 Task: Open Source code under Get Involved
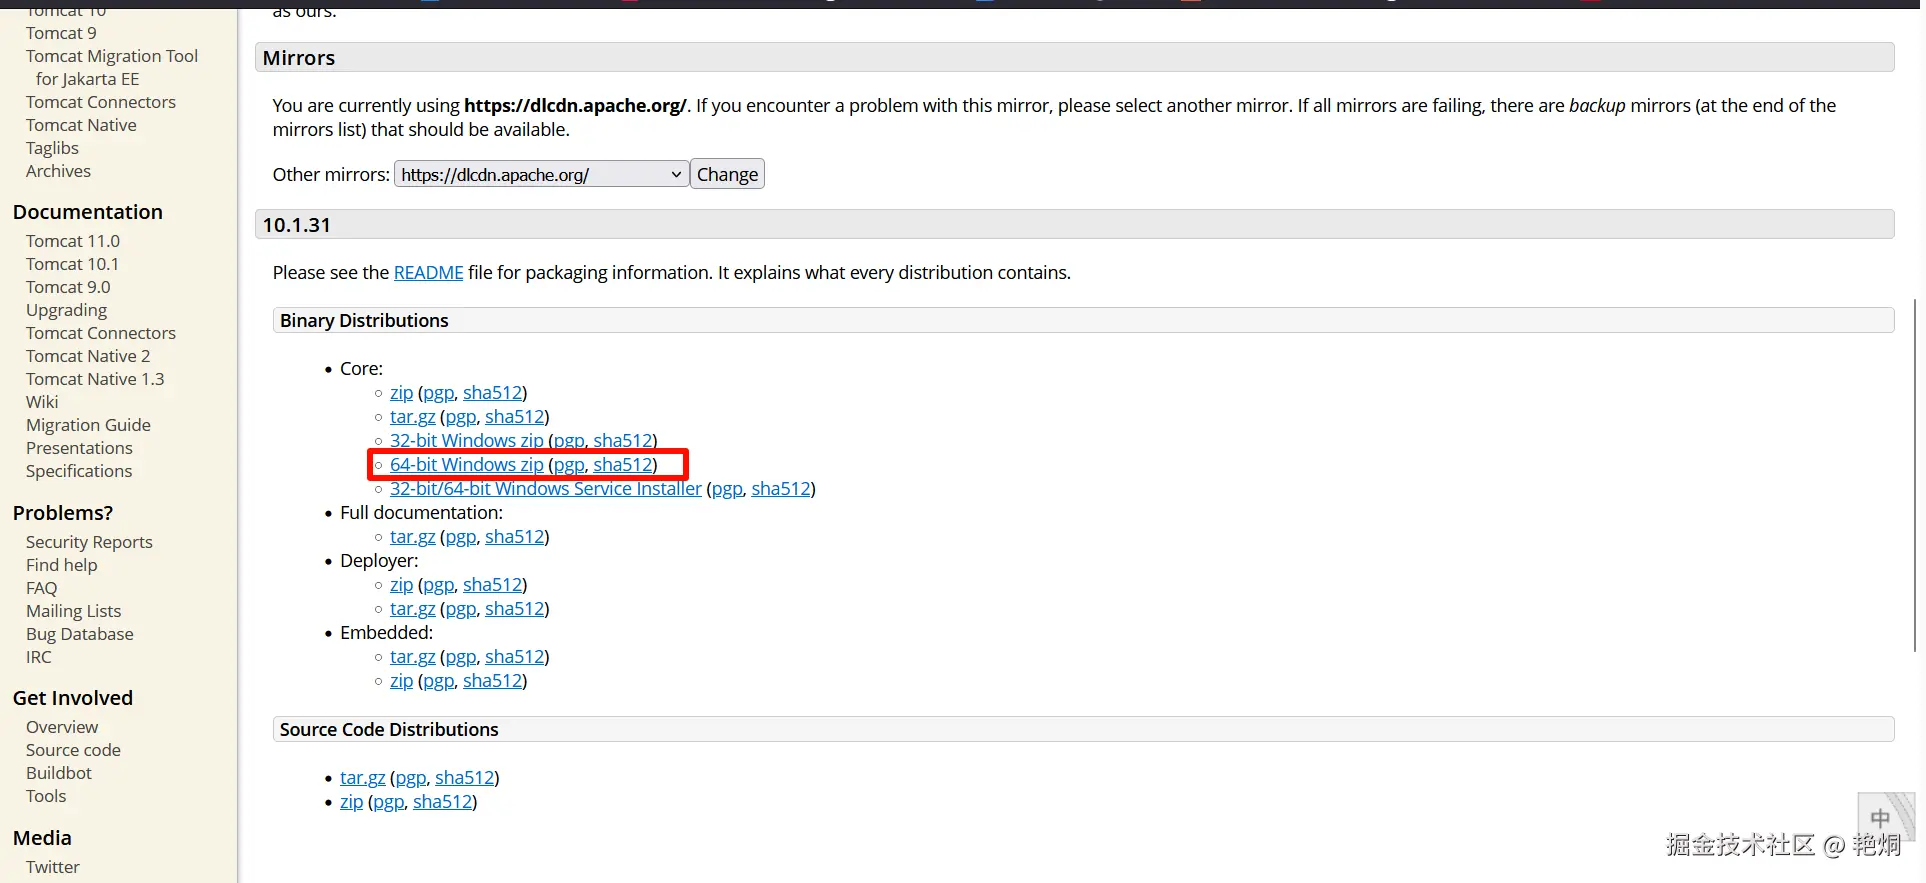click(x=73, y=750)
